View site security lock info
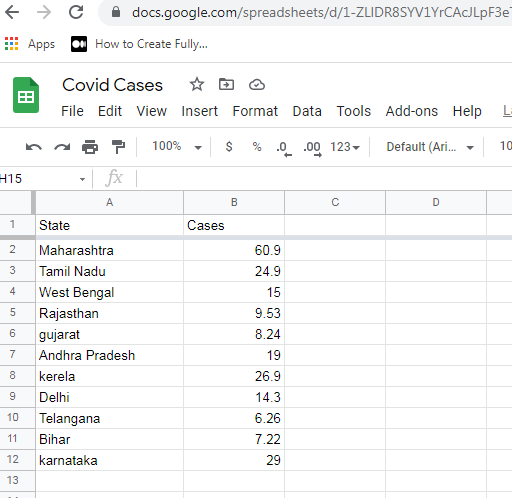 (116, 13)
